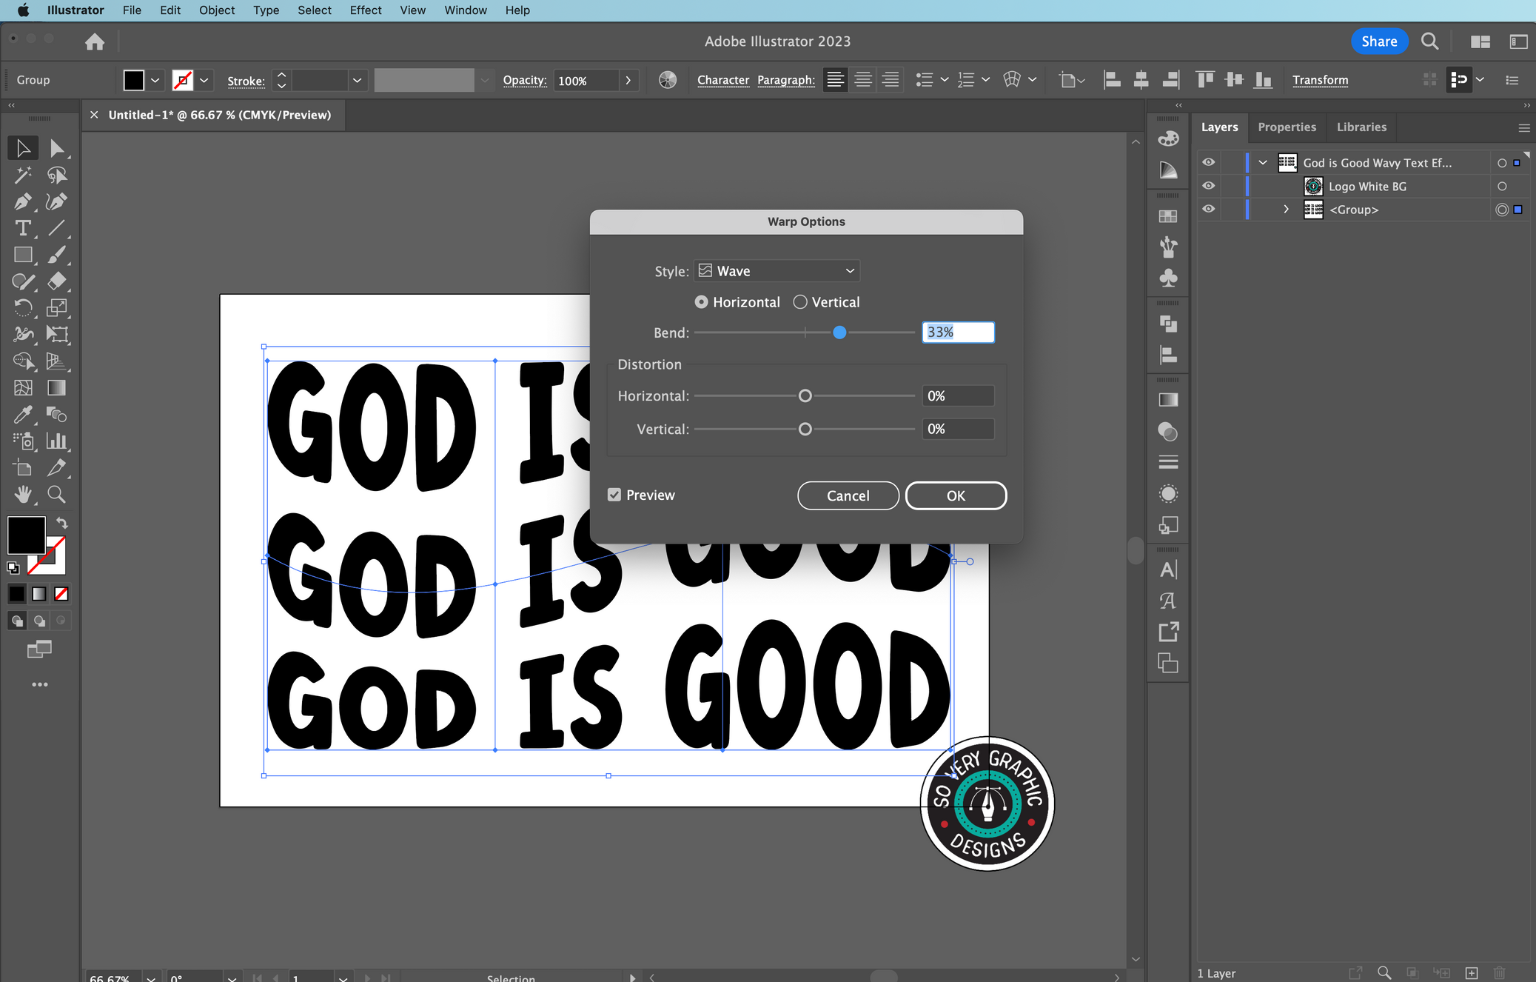Align text left in control bar
The width and height of the screenshot is (1536, 982).
click(835, 80)
